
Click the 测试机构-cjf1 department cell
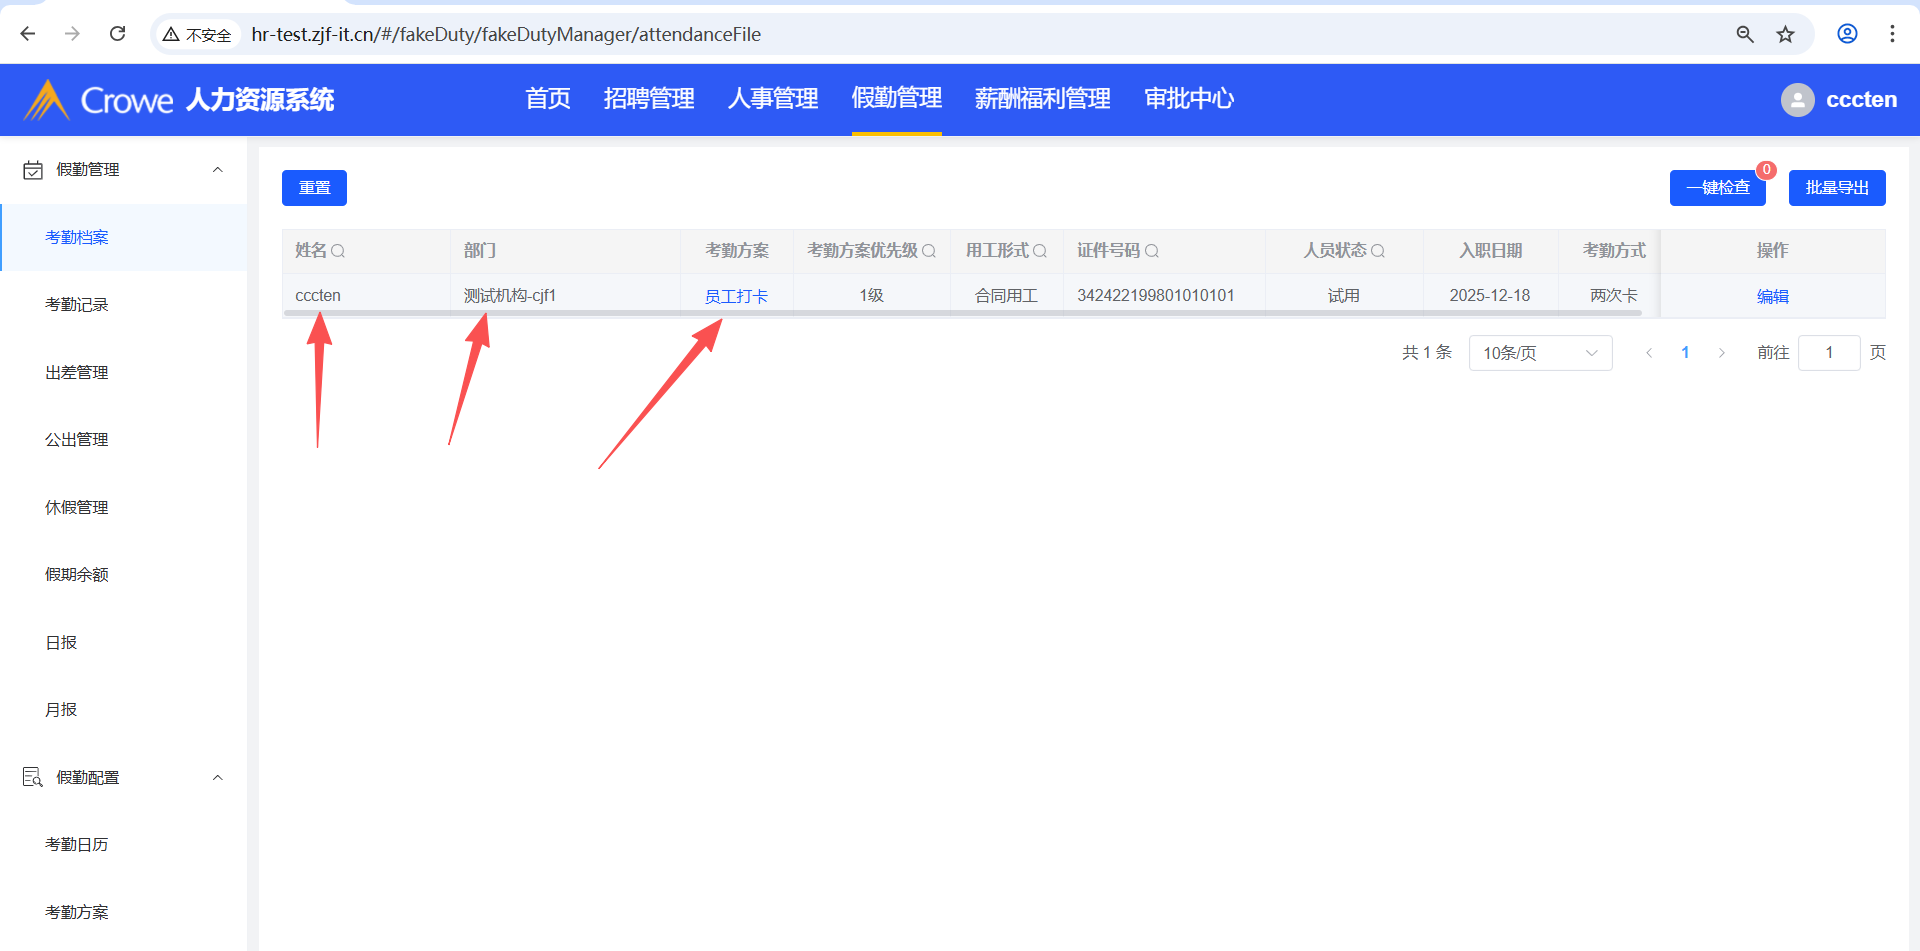coord(510,296)
